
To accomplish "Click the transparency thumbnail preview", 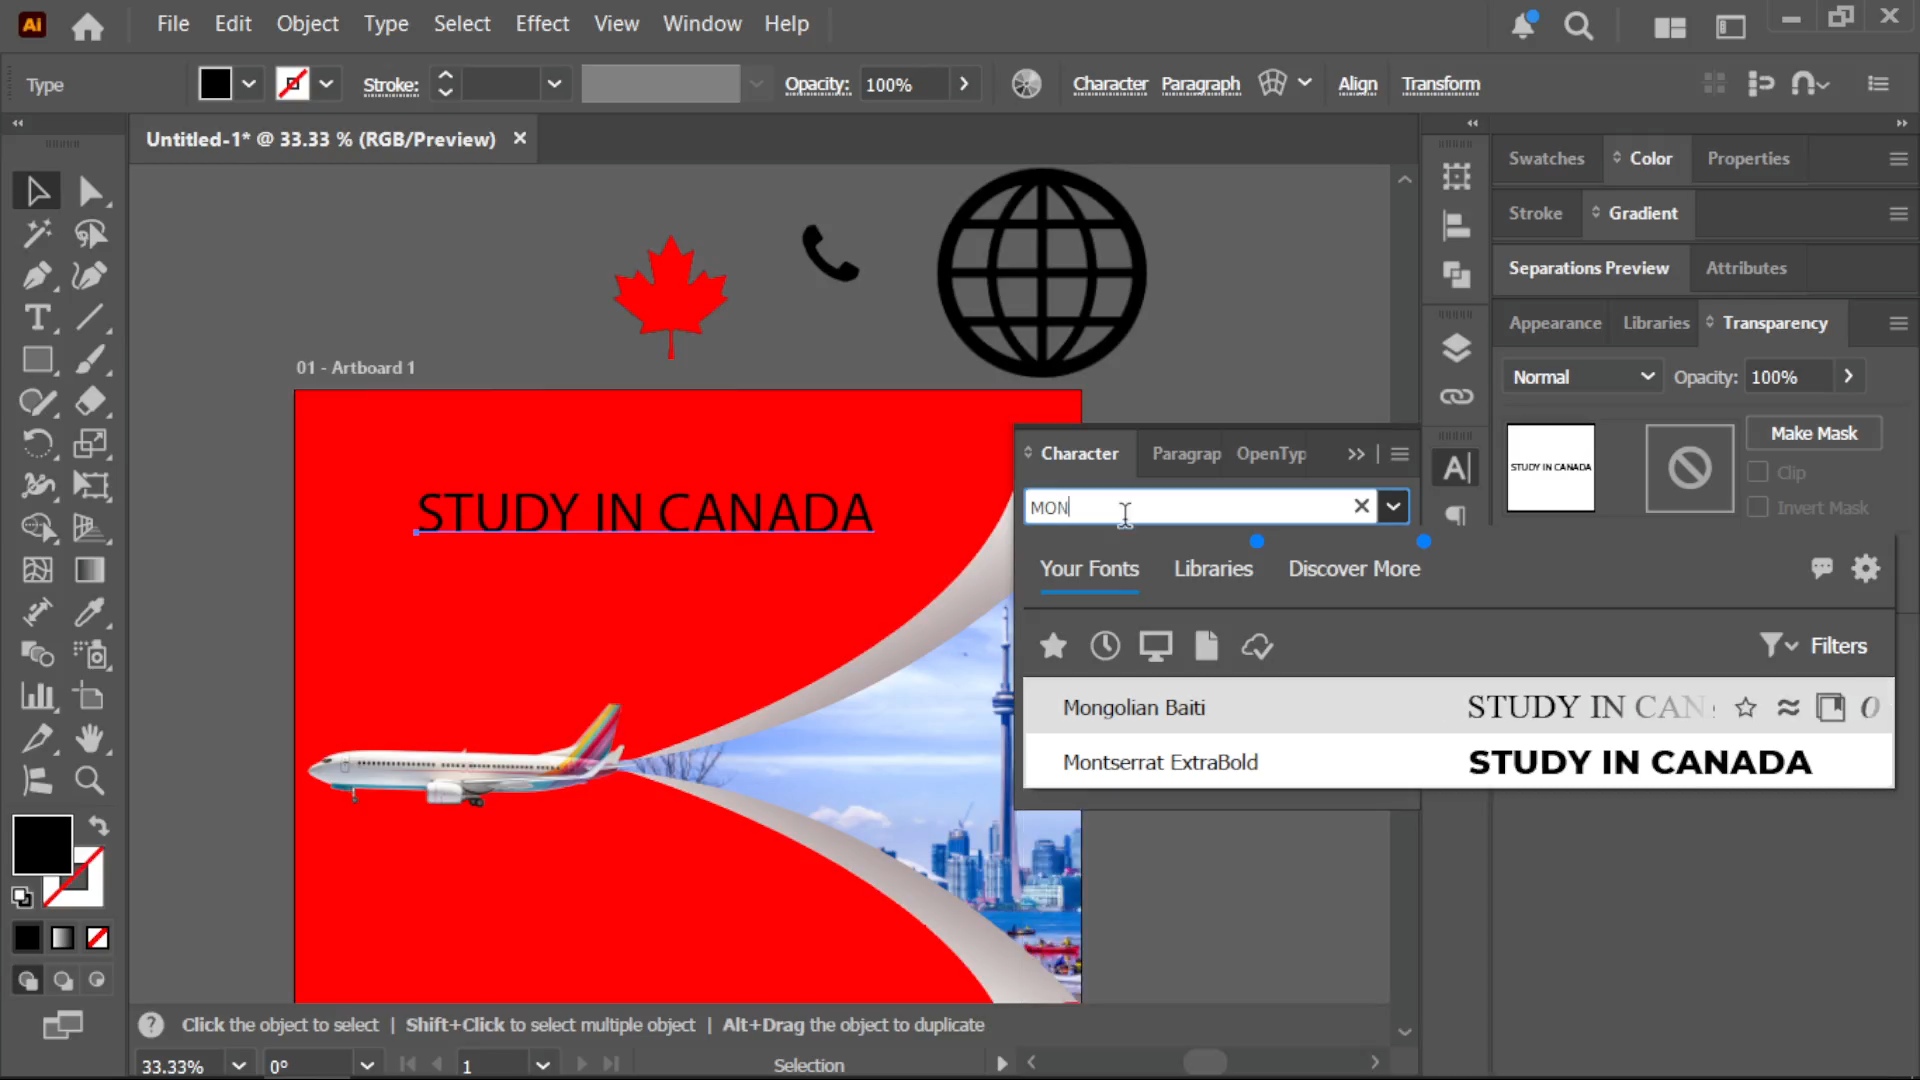I will (x=1550, y=467).
